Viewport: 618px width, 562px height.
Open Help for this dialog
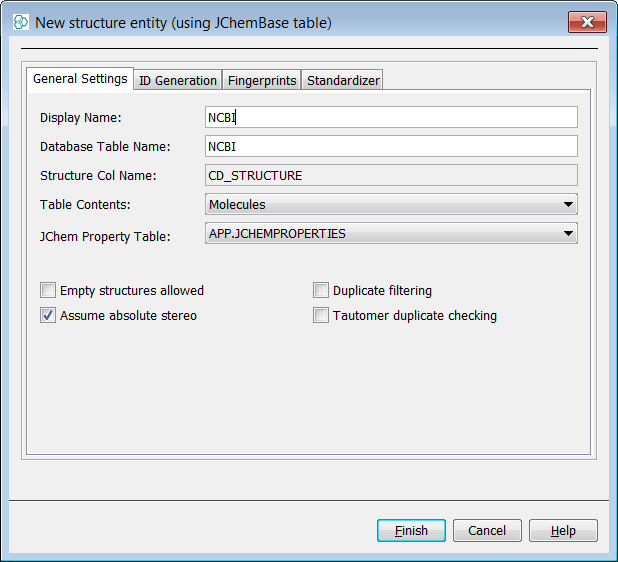coord(563,531)
